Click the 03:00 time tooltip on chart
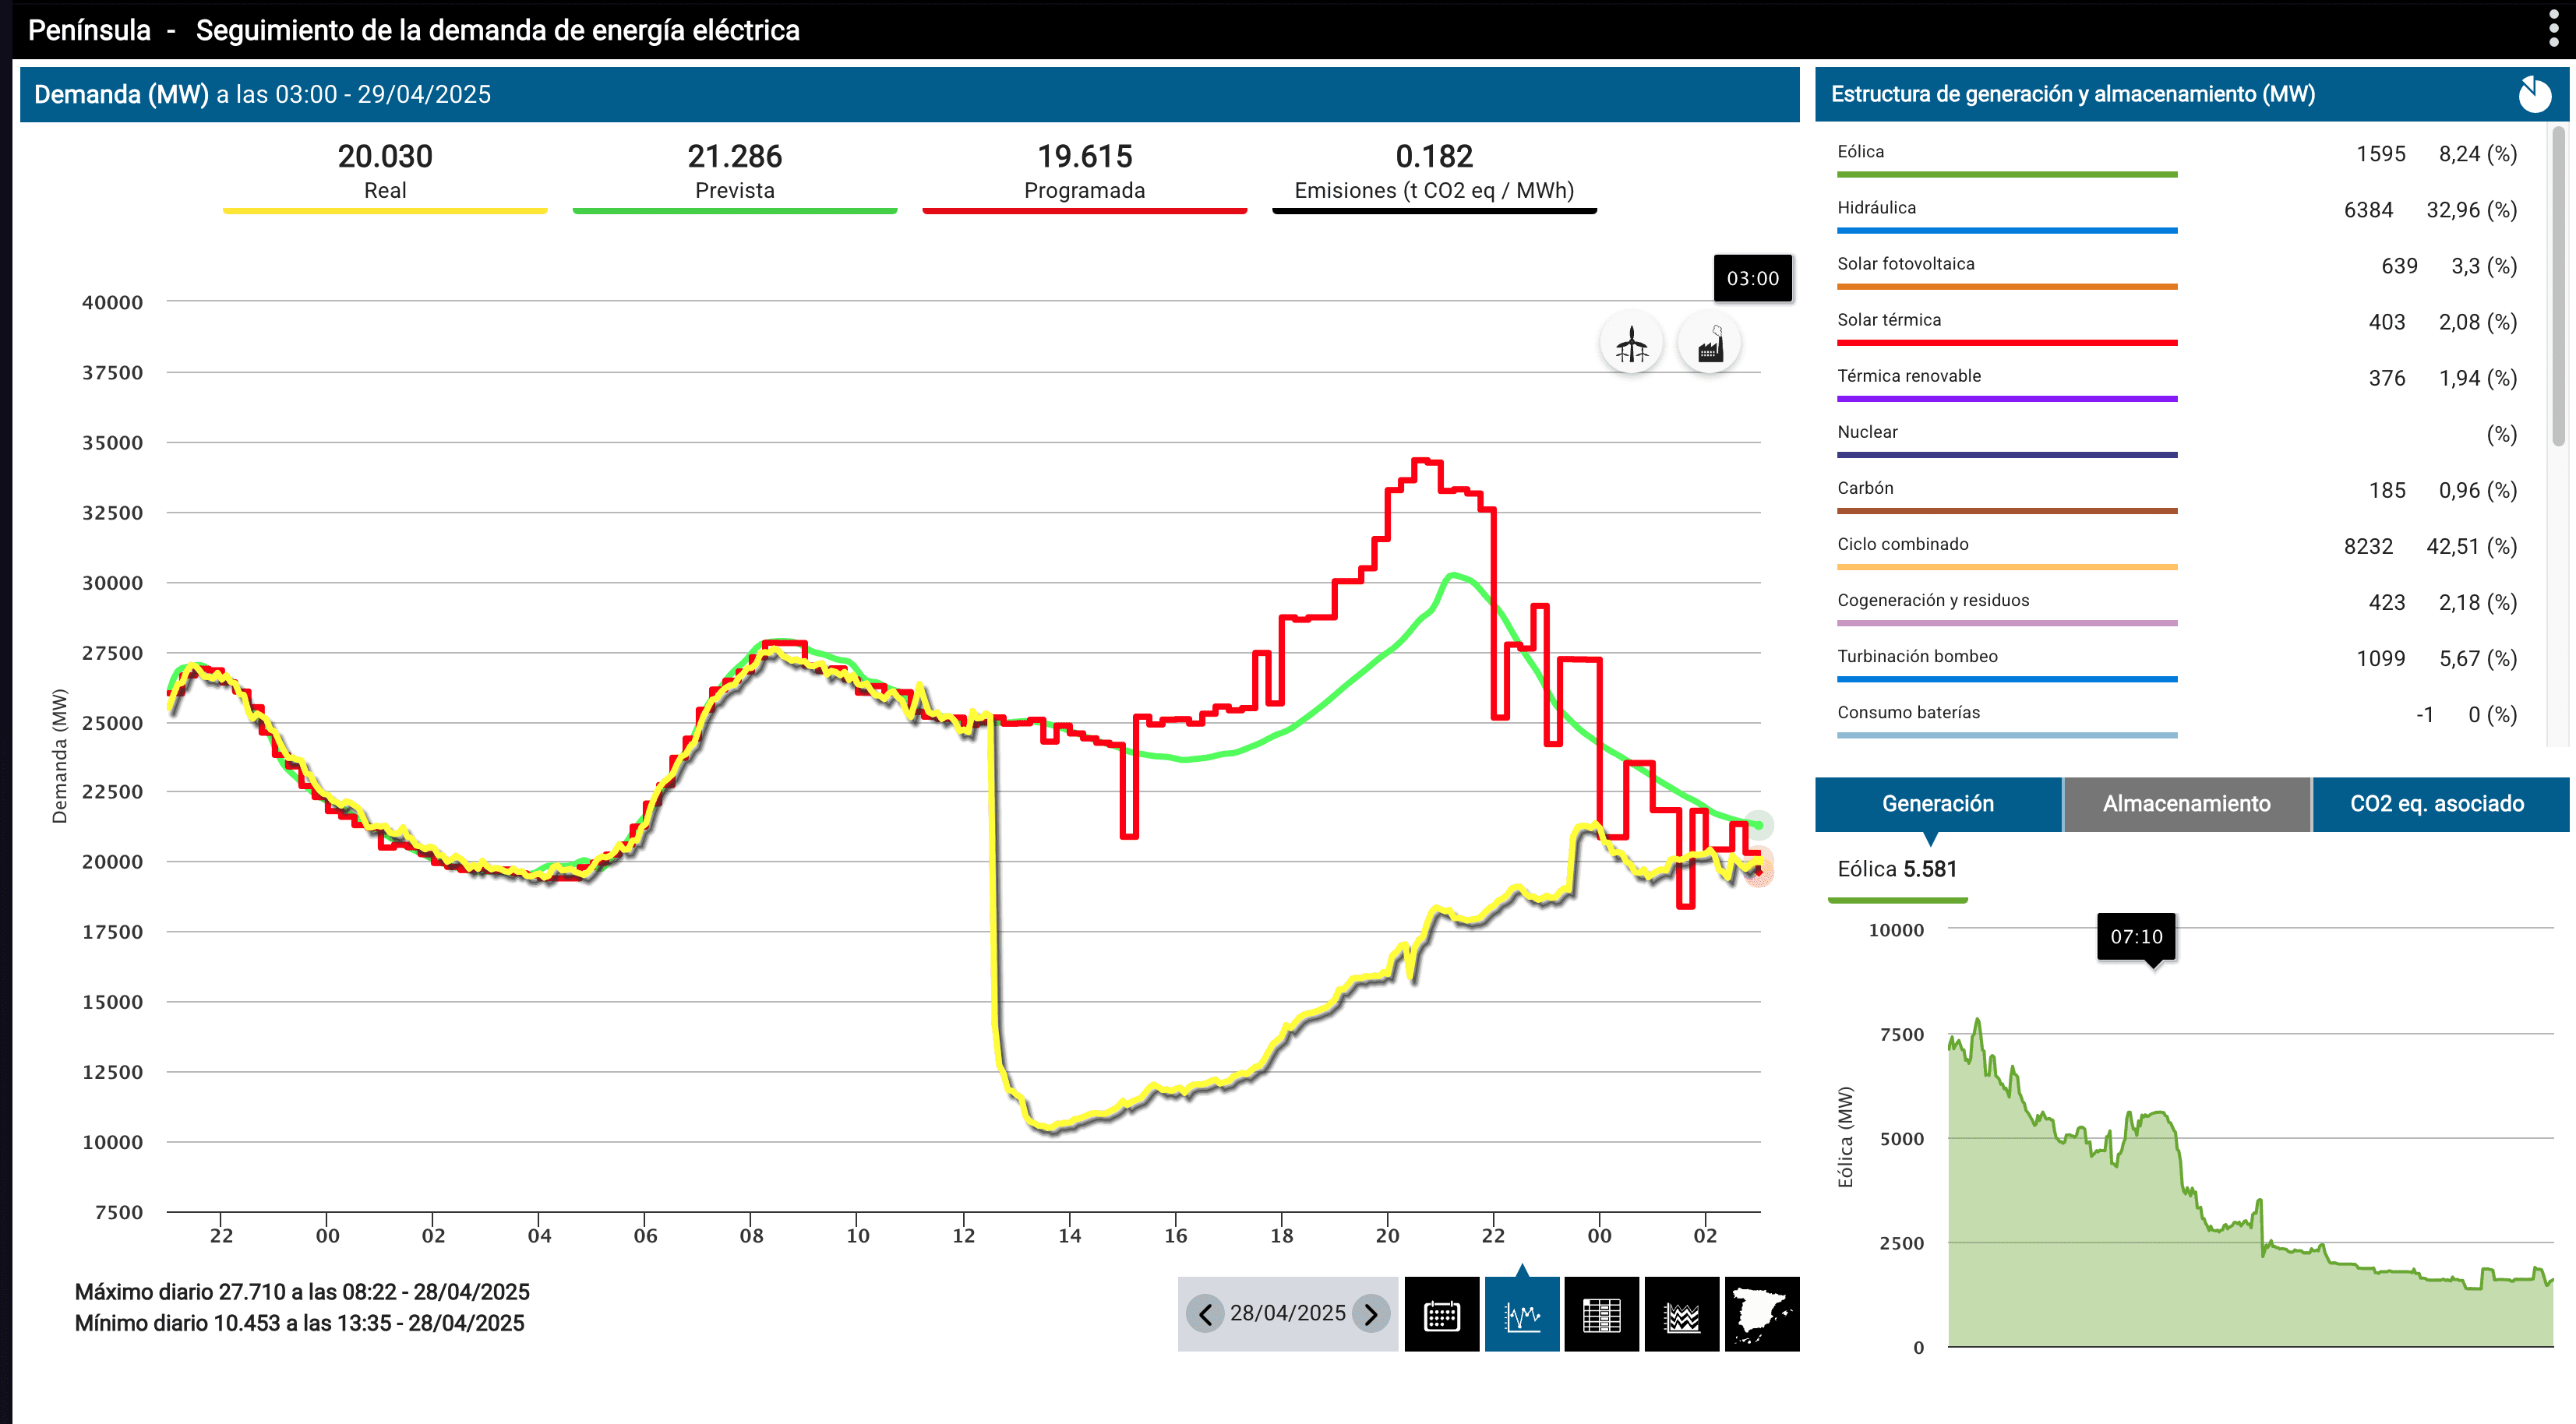2576x1424 pixels. (1752, 279)
